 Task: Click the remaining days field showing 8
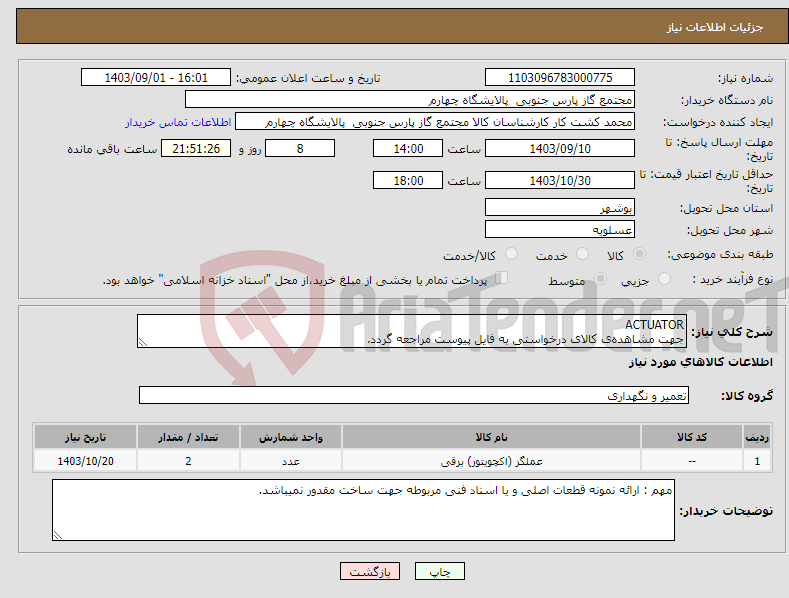click(x=300, y=148)
